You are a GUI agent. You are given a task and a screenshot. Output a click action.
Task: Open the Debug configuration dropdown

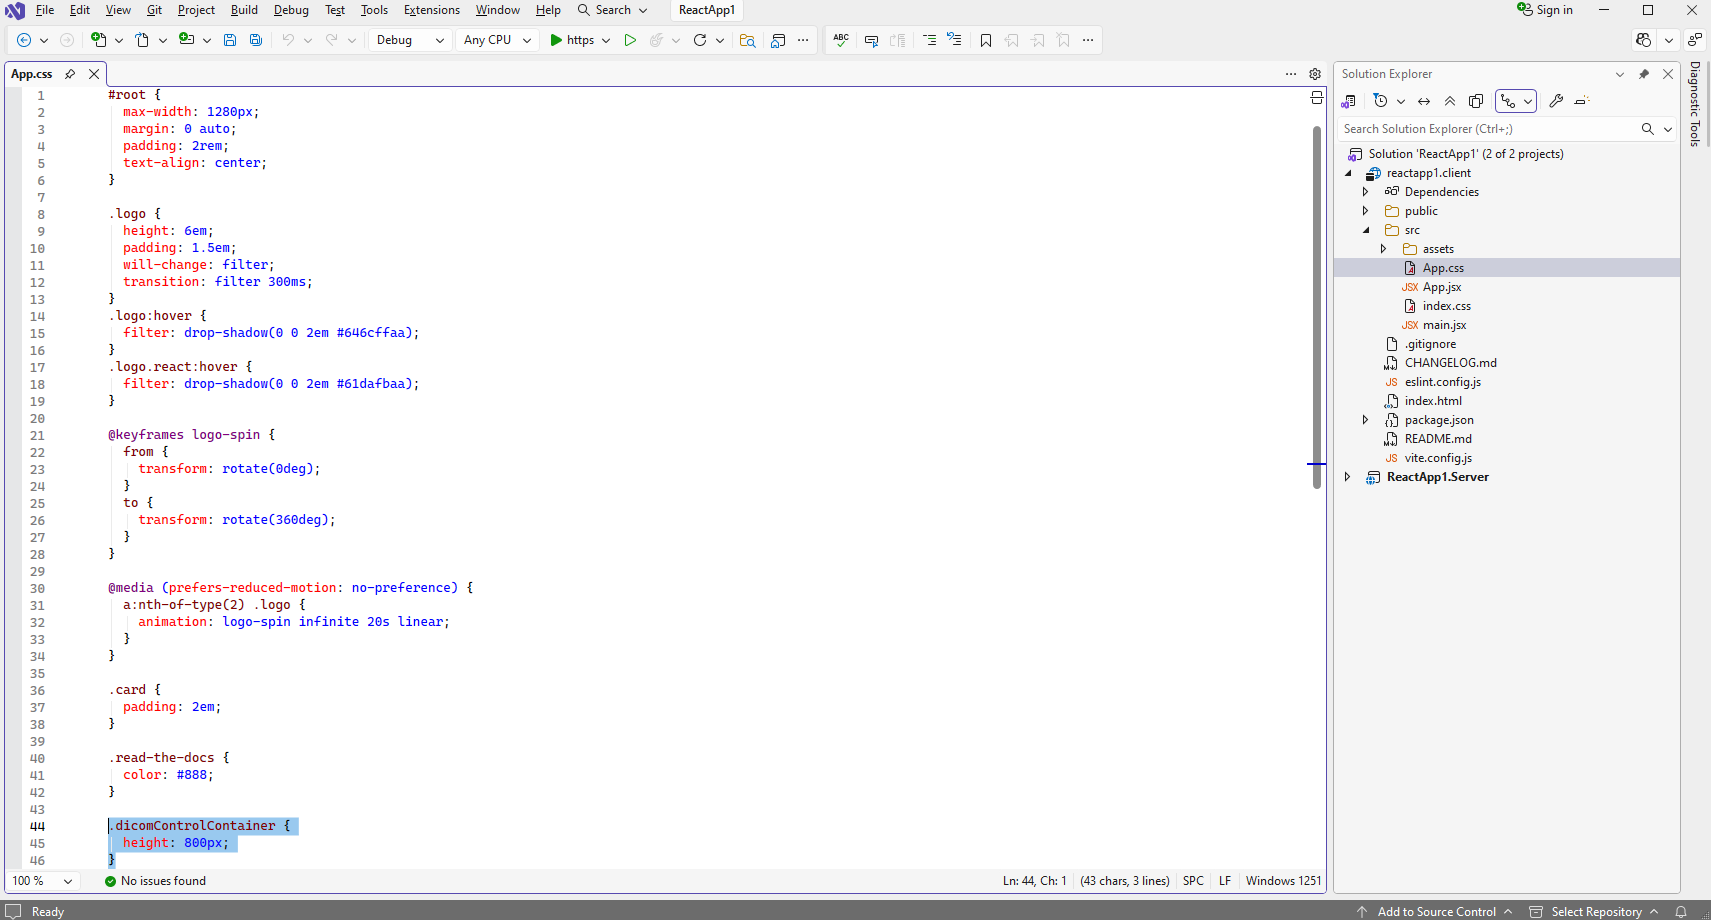410,40
